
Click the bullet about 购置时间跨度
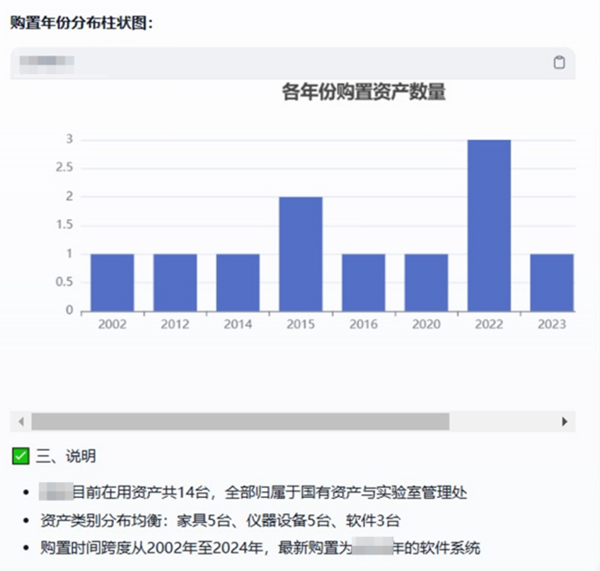point(260,548)
